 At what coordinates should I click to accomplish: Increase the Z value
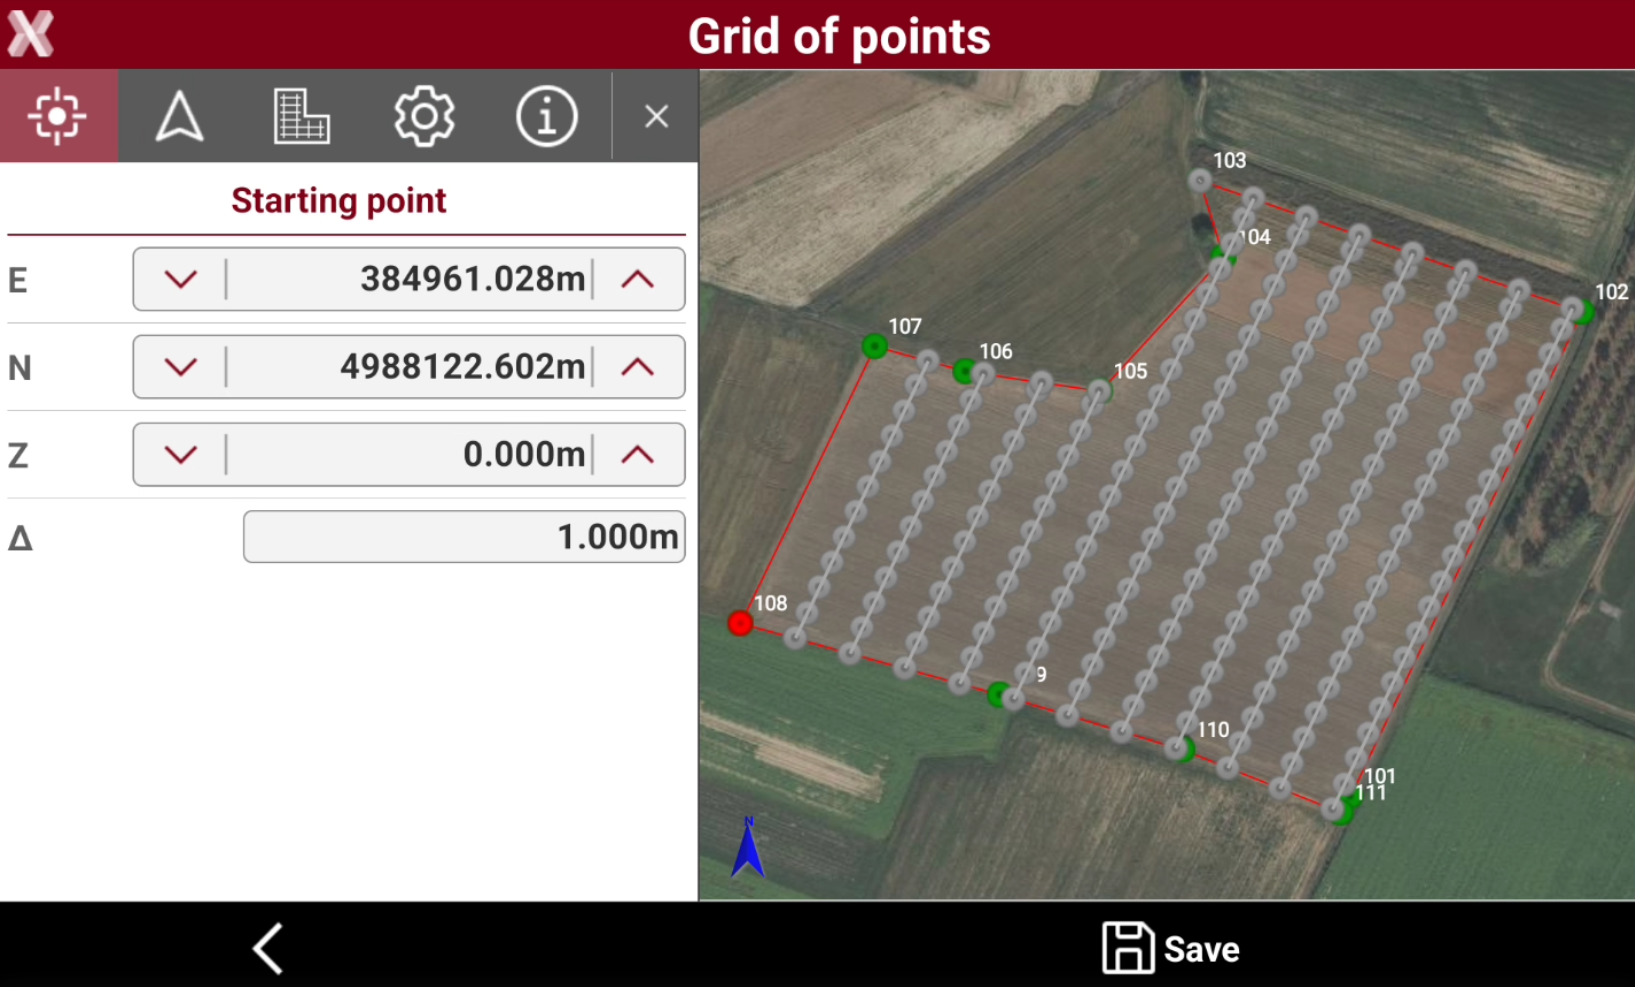click(638, 455)
